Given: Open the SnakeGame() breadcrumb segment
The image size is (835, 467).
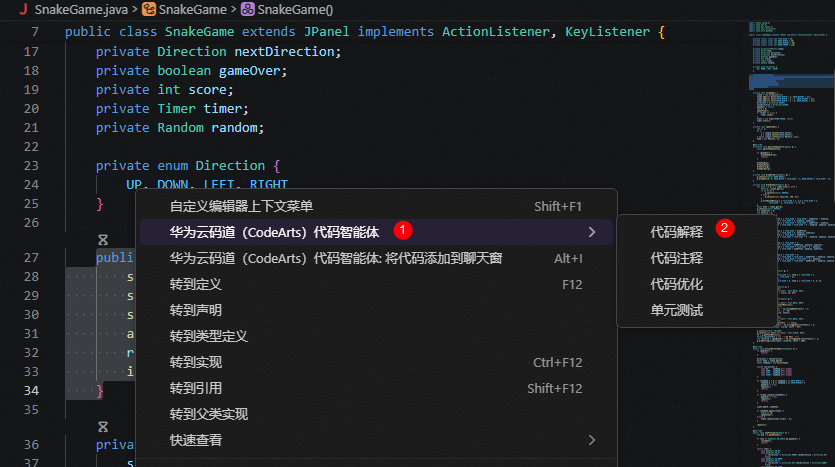Looking at the screenshot, I should (x=295, y=10).
